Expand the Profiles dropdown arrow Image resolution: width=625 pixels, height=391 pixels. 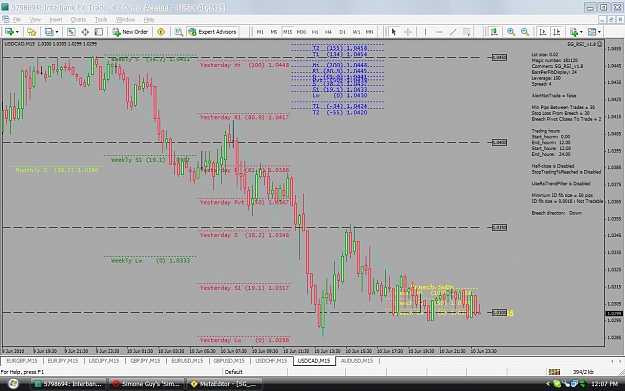(x=57, y=32)
